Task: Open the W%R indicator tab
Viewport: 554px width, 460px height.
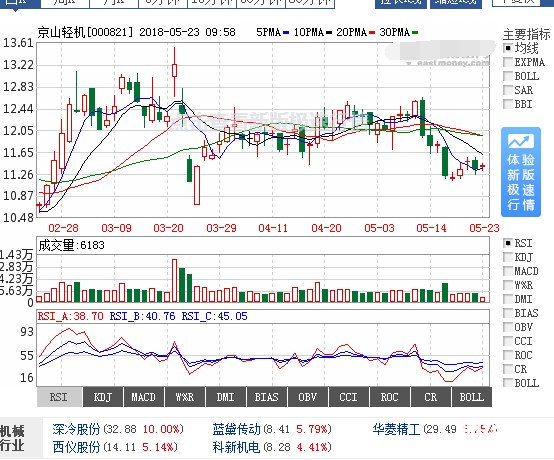Action: 185,397
